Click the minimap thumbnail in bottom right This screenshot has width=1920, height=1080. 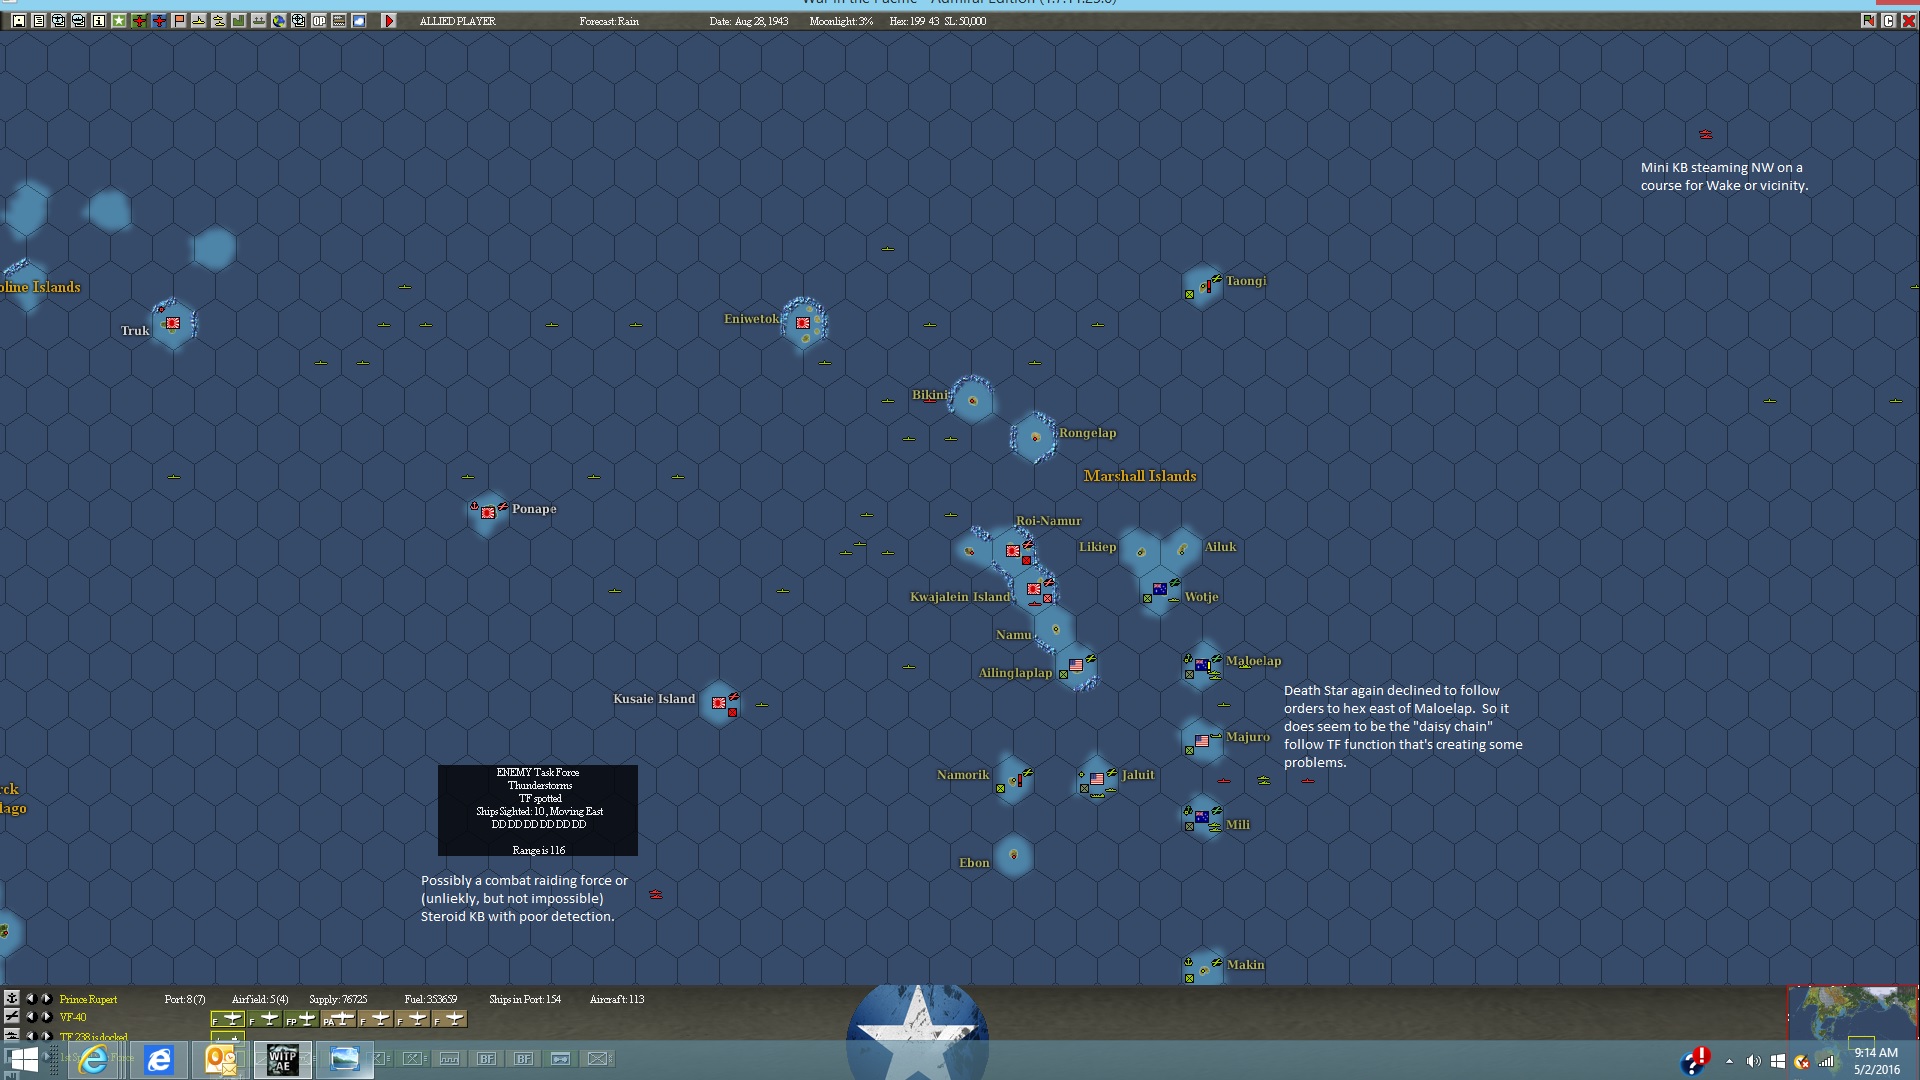point(1852,1015)
